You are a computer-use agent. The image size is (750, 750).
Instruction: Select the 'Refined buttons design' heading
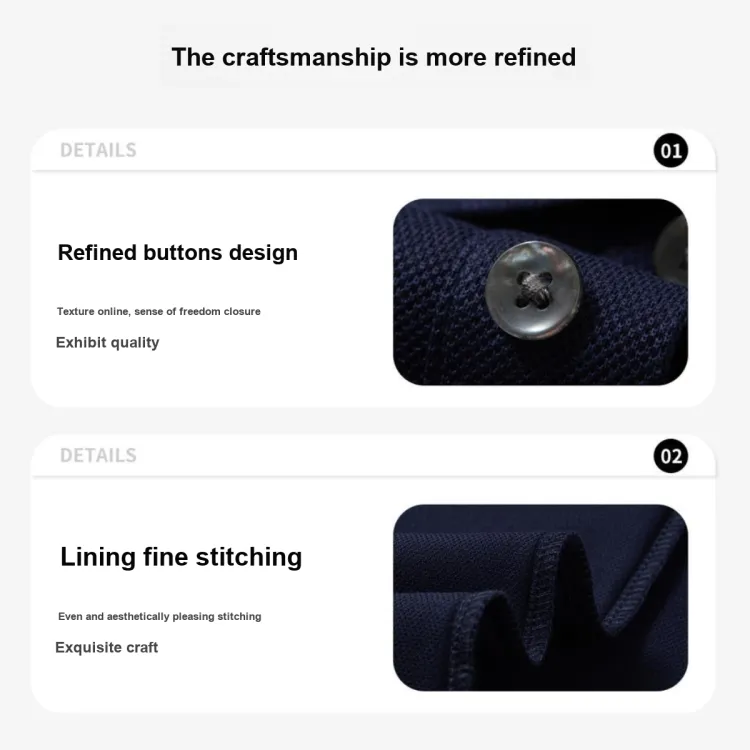(177, 253)
